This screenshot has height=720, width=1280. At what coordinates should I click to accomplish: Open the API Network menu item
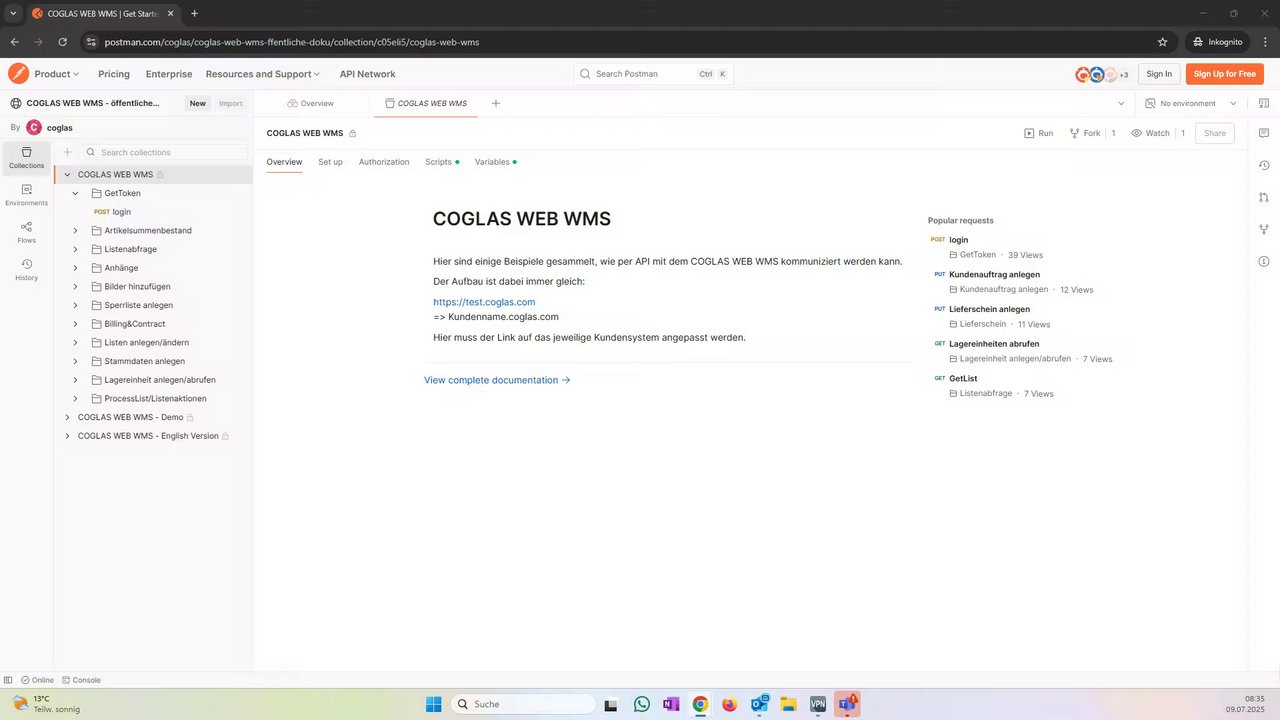[x=367, y=74]
